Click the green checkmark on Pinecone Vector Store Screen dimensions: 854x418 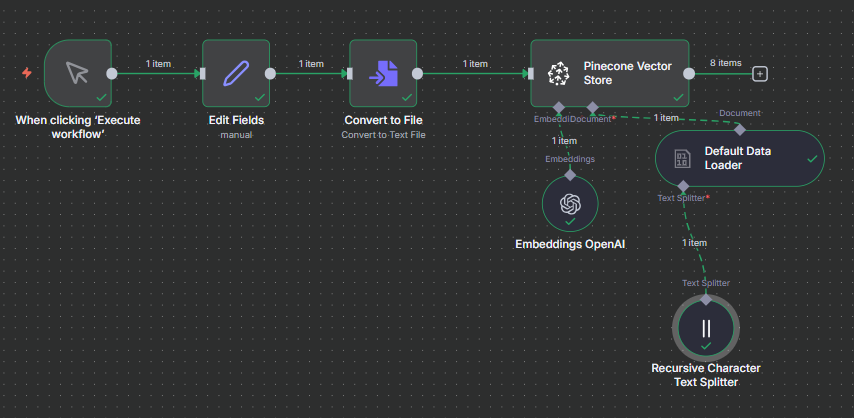point(678,98)
